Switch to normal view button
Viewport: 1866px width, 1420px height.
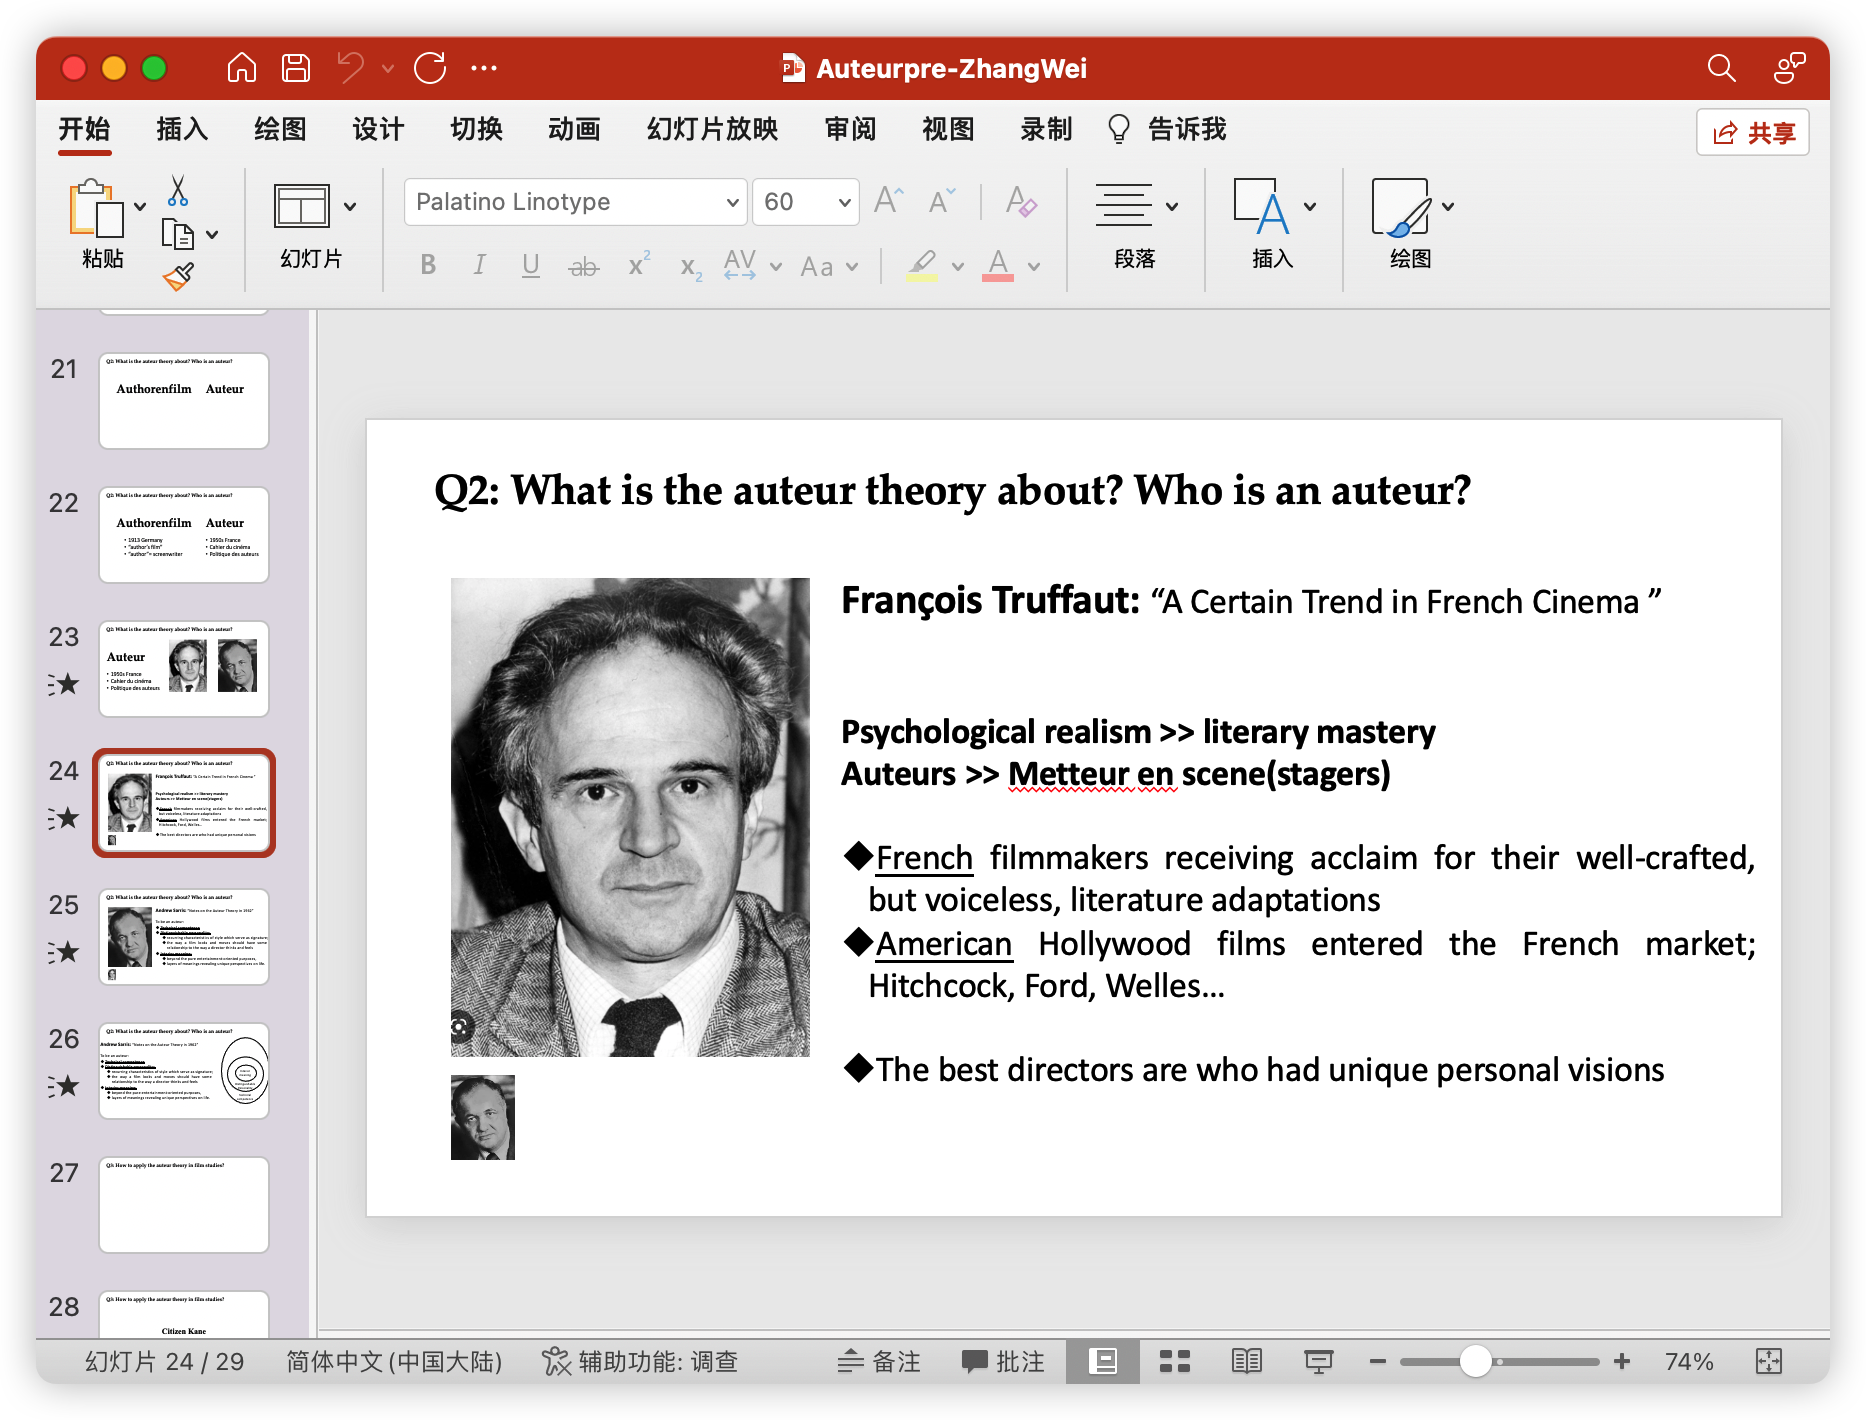point(1103,1361)
